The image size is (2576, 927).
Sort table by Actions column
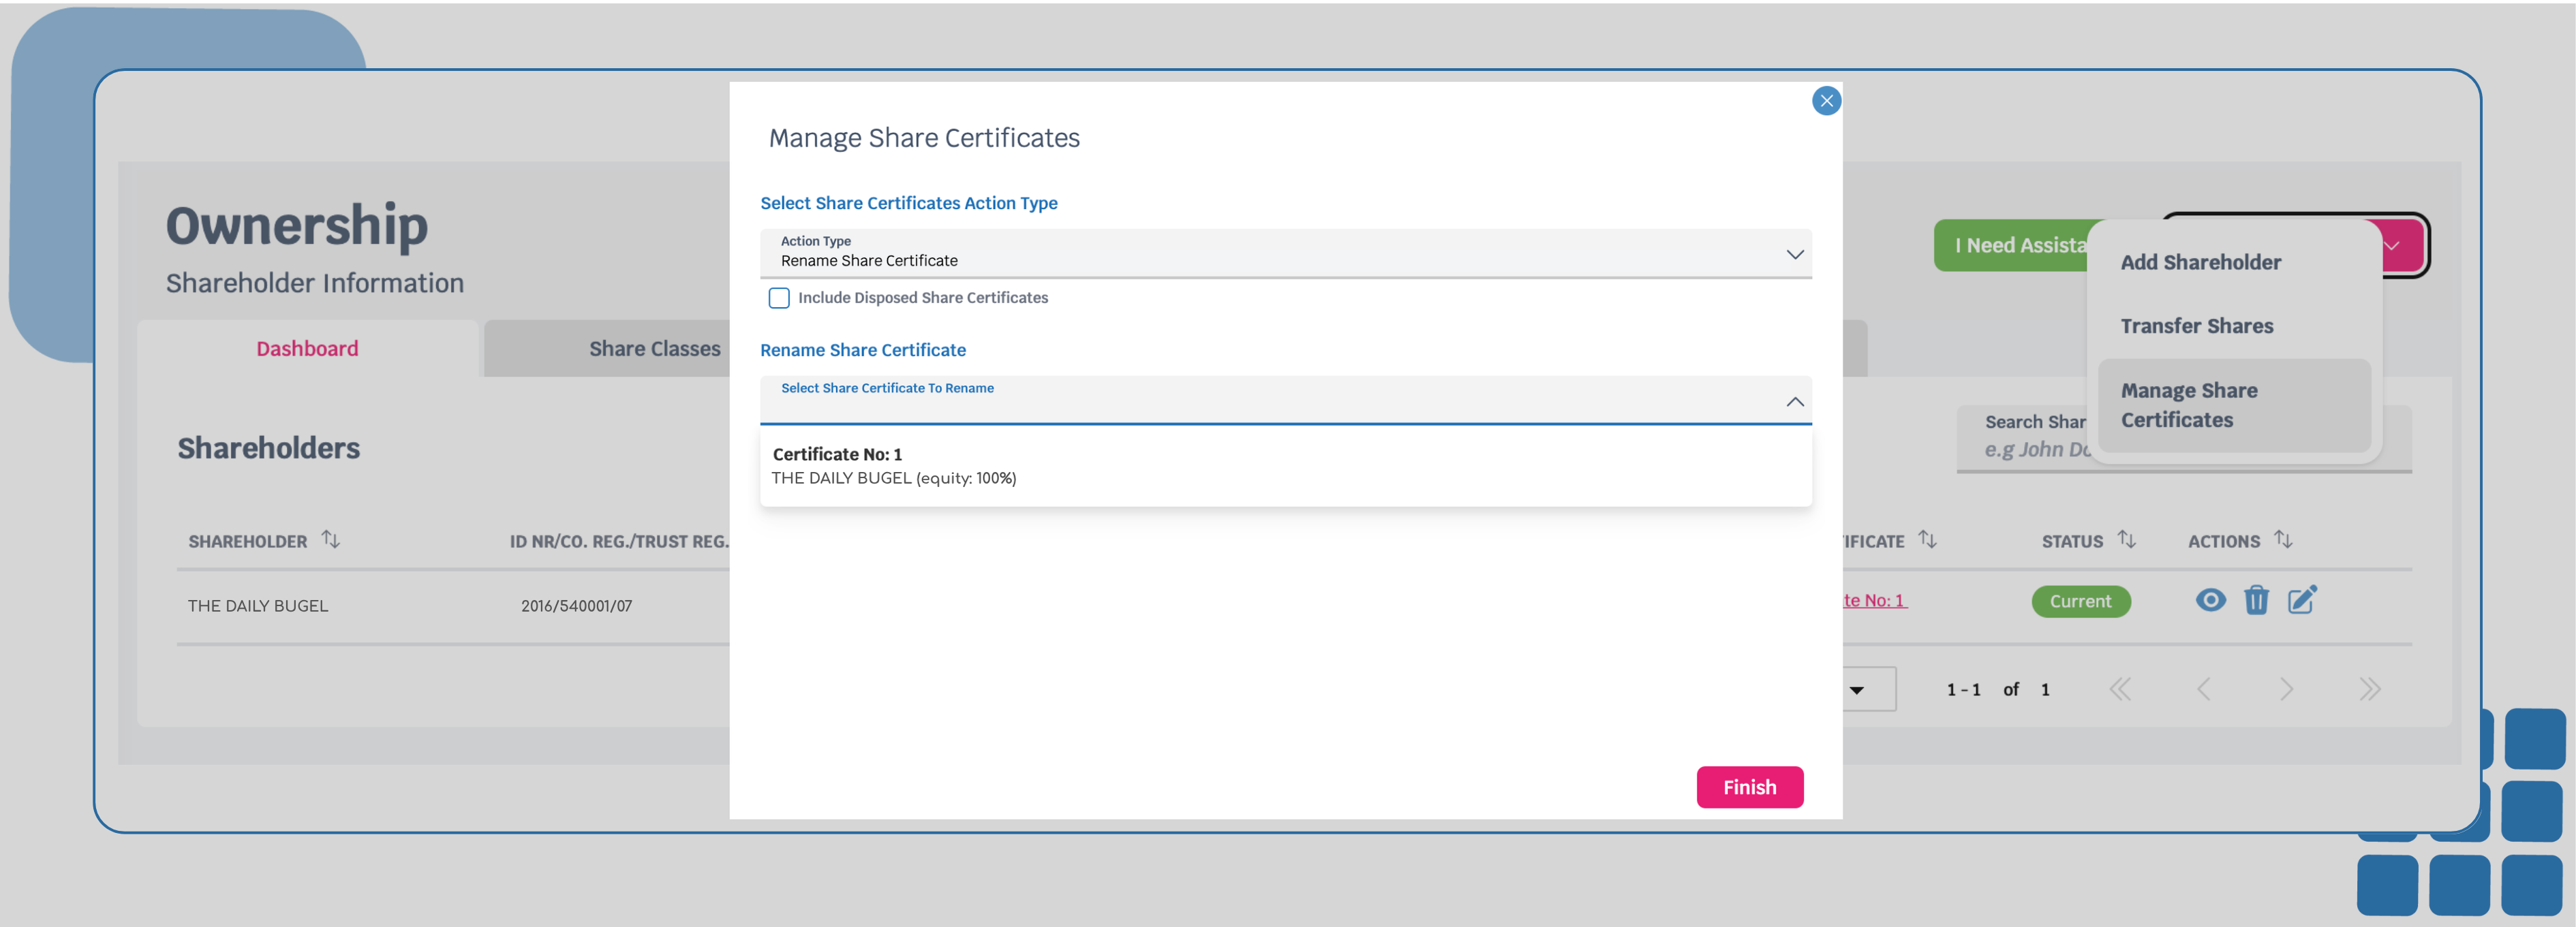(2283, 540)
